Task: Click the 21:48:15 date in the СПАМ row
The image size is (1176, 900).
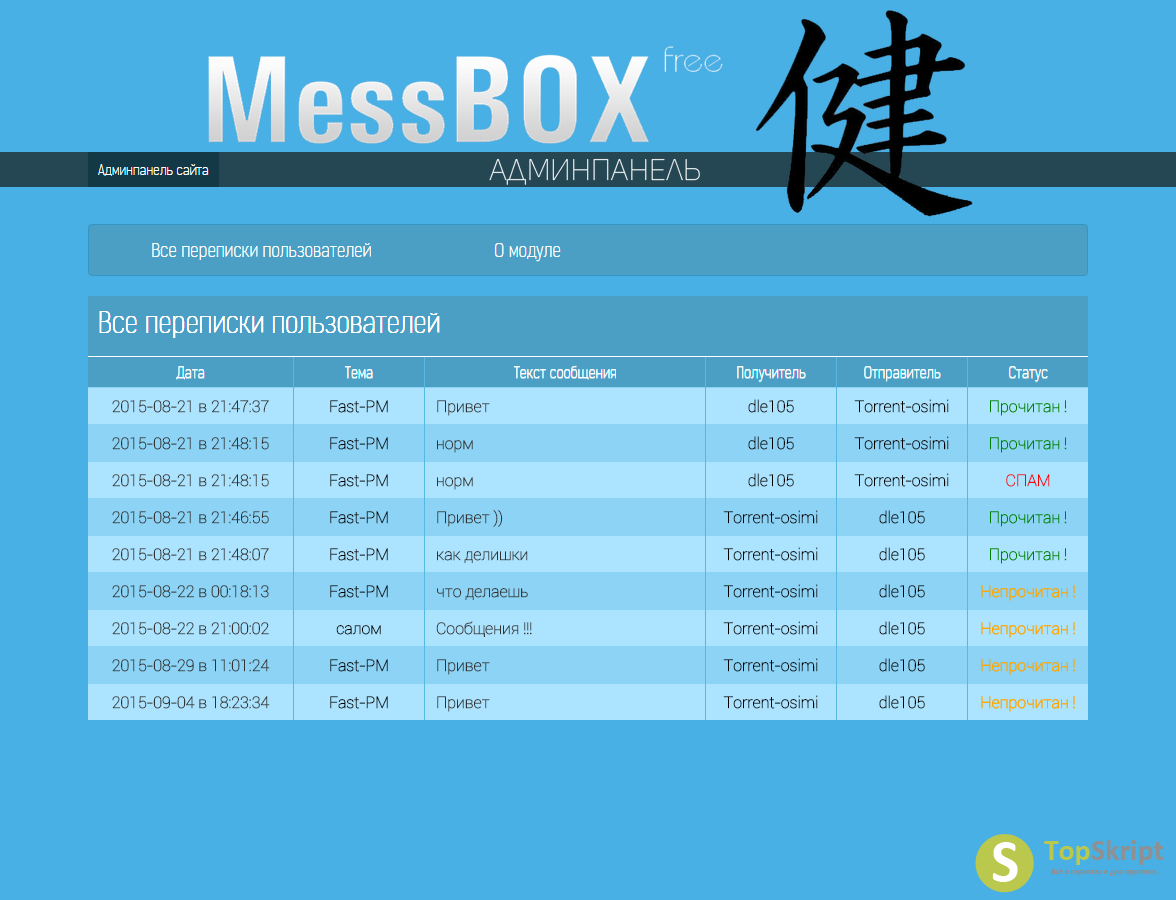Action: tap(190, 481)
